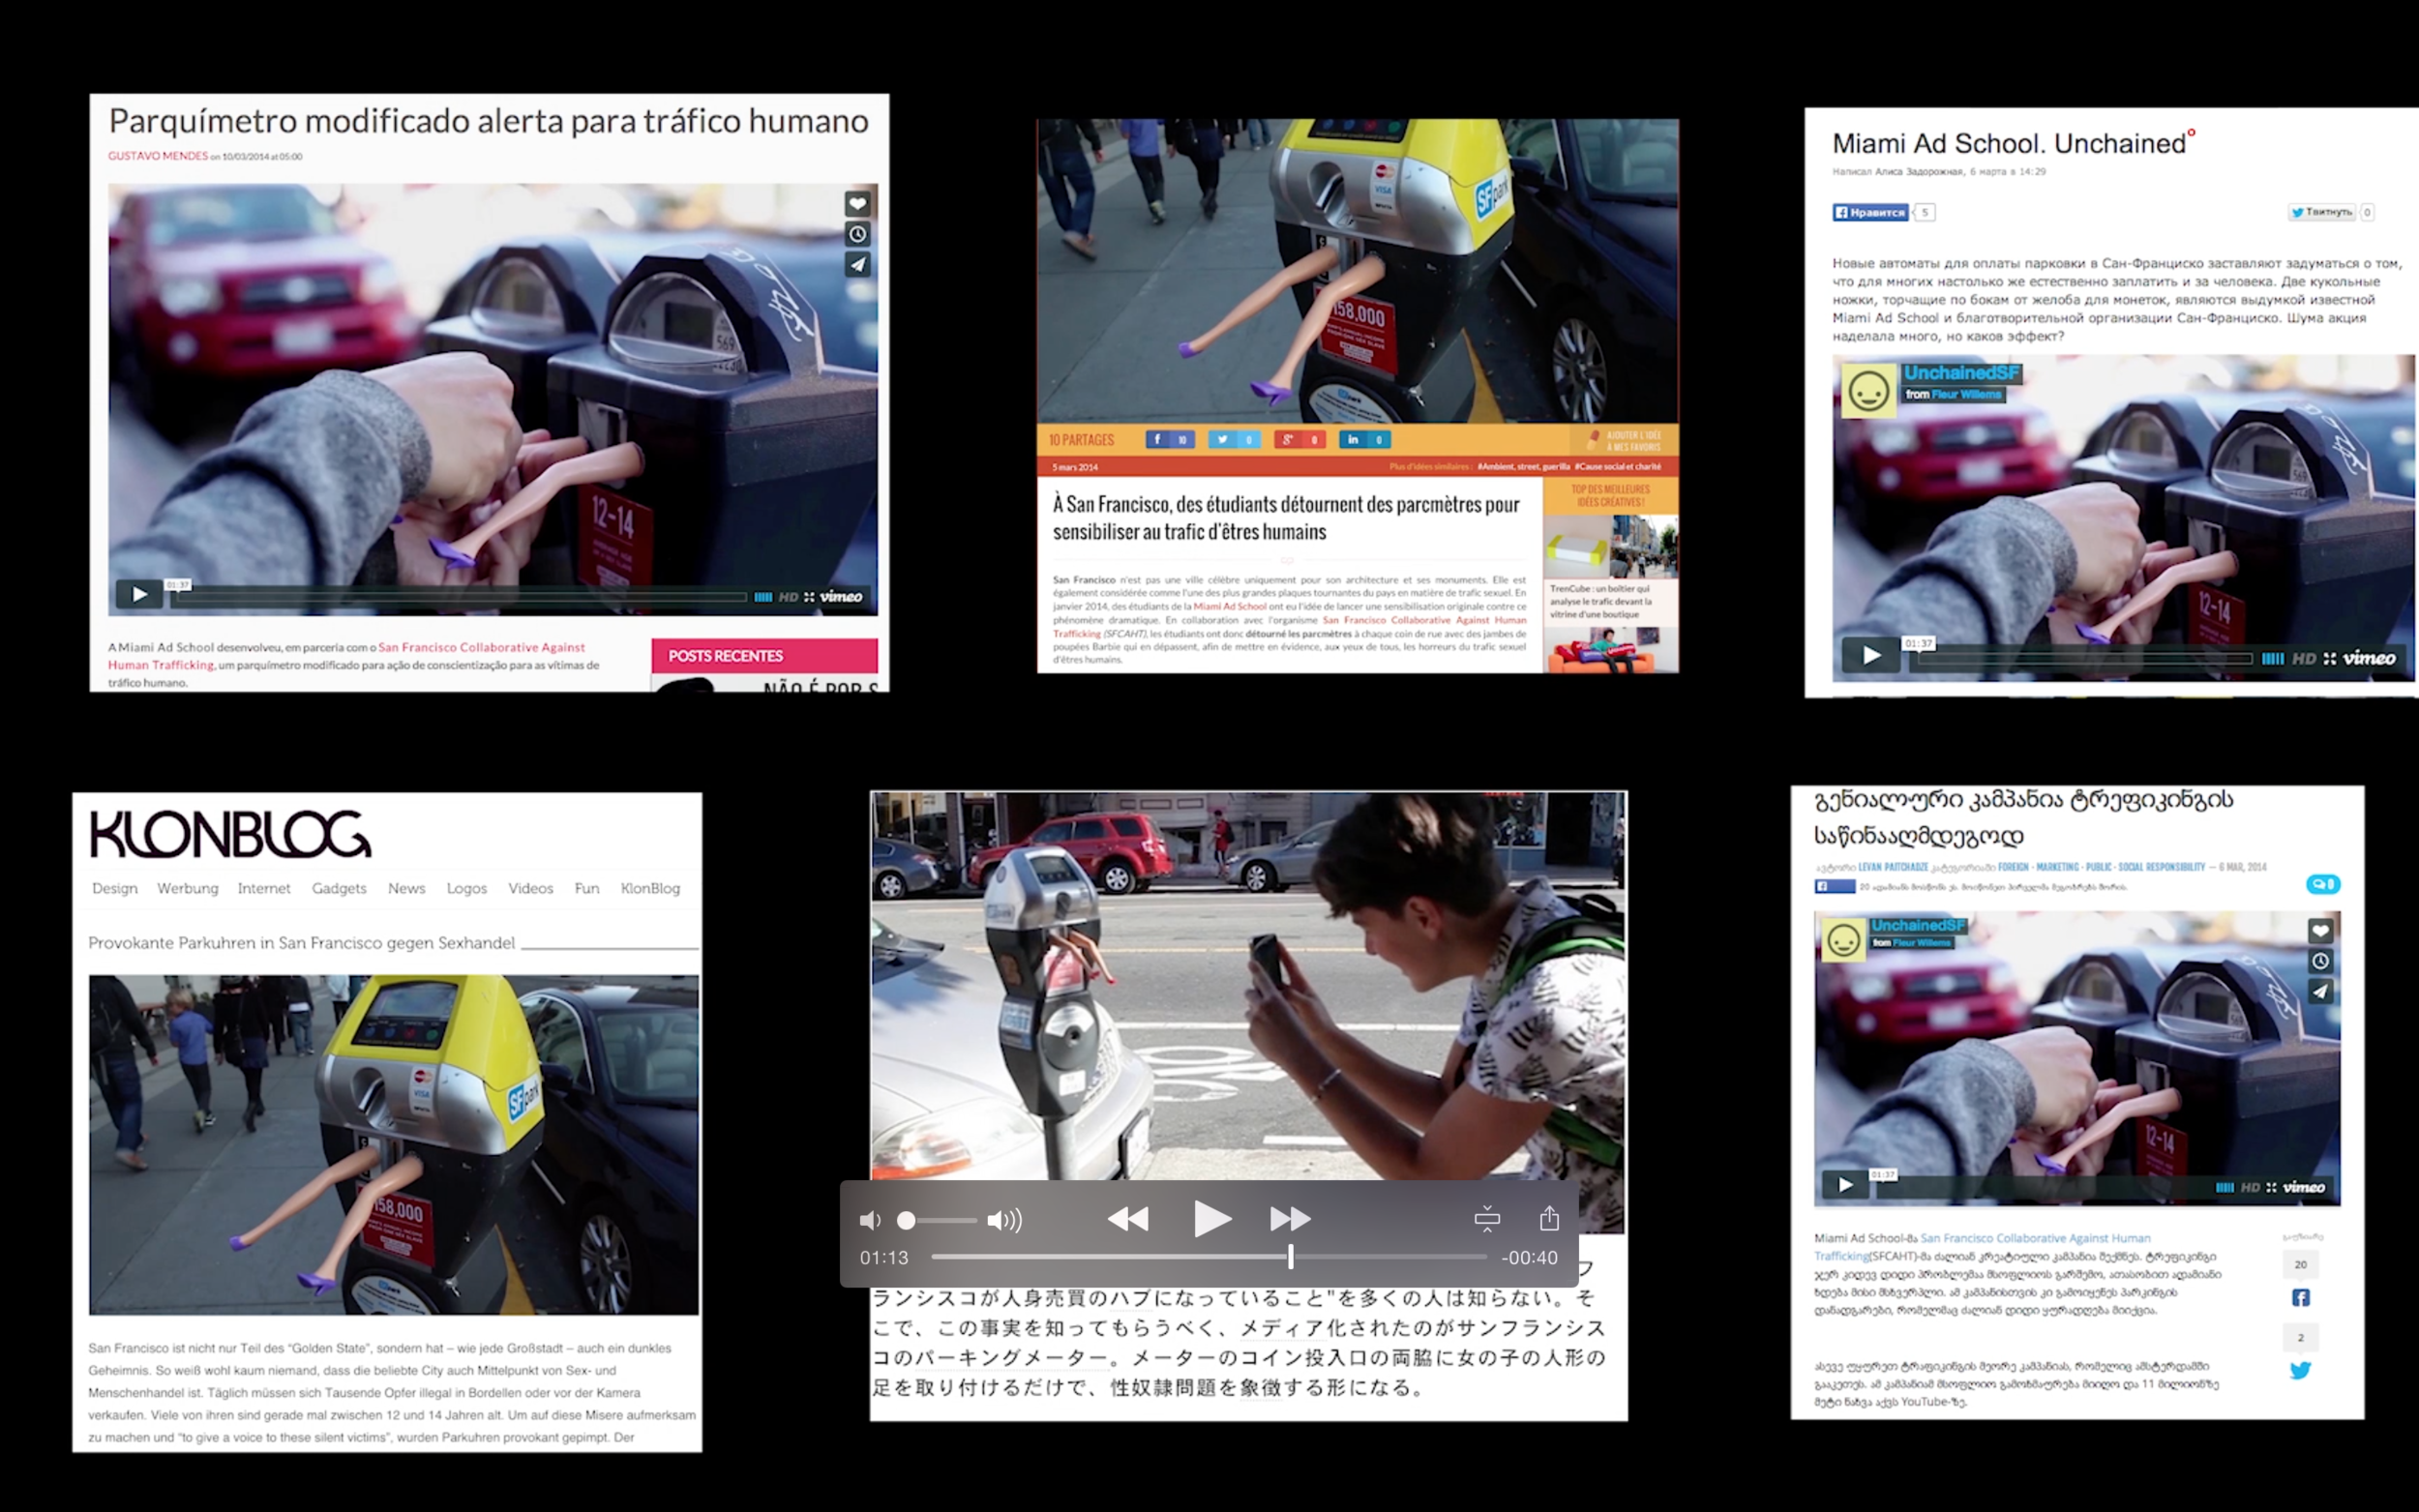Screen dimensions: 2419x1512
Task: Click the Facebook Нравится like button
Action: [x=1870, y=212]
